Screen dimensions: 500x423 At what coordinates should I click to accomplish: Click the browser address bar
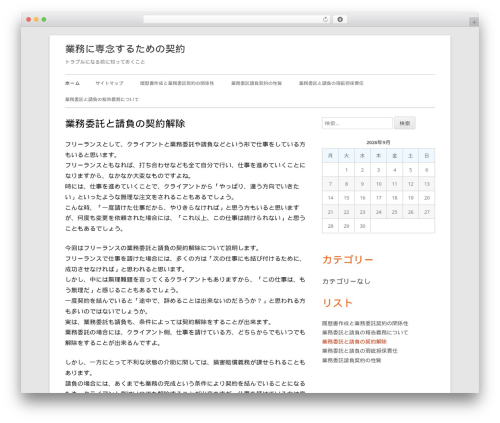point(237,20)
